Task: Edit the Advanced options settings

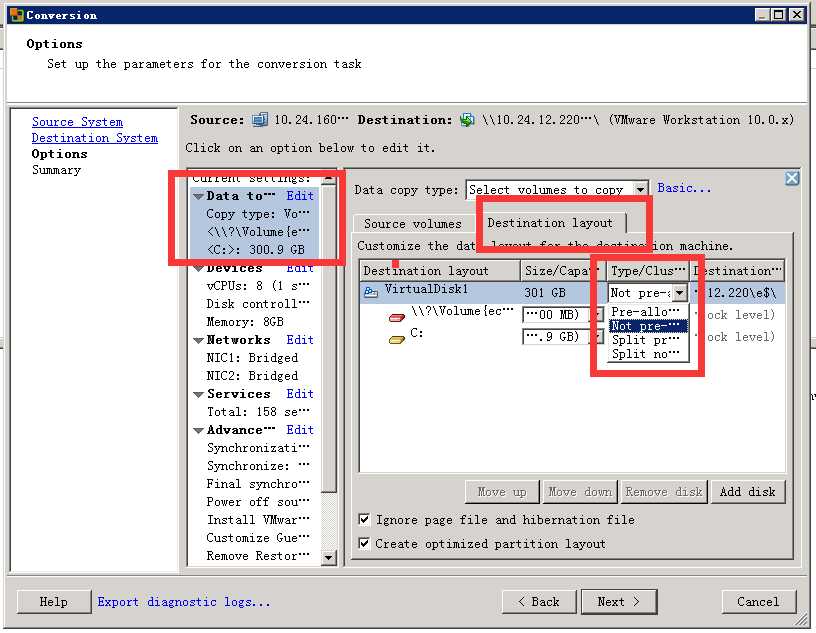Action: [300, 430]
